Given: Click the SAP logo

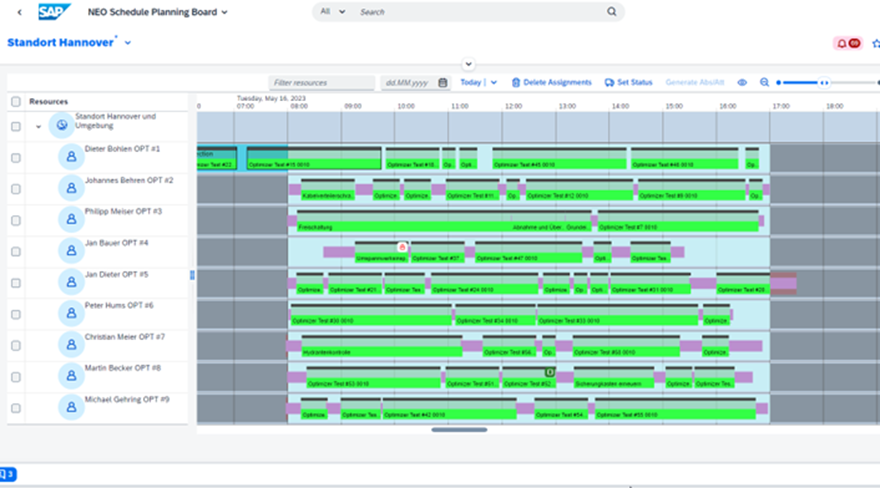Looking at the screenshot, I should pos(54,12).
